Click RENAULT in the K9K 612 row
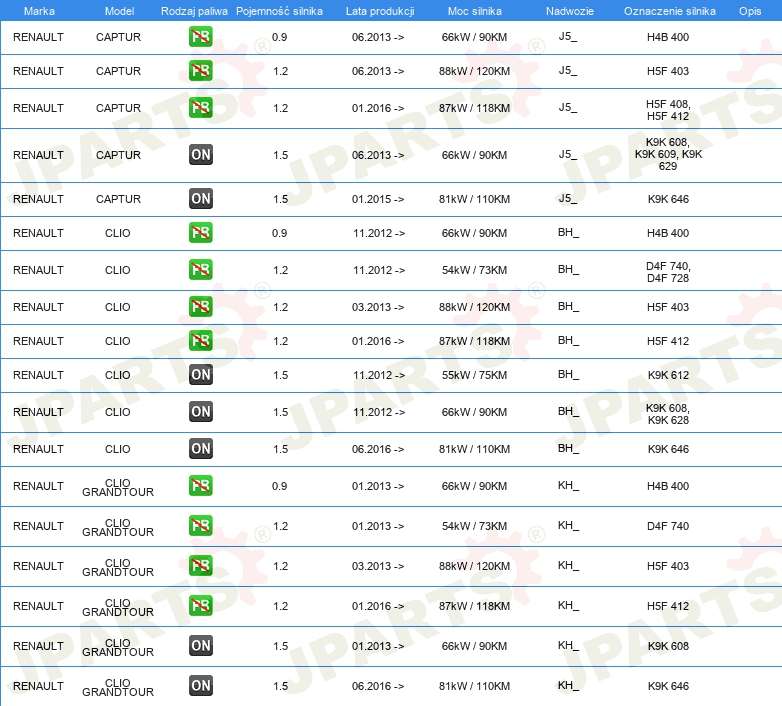 [38, 375]
